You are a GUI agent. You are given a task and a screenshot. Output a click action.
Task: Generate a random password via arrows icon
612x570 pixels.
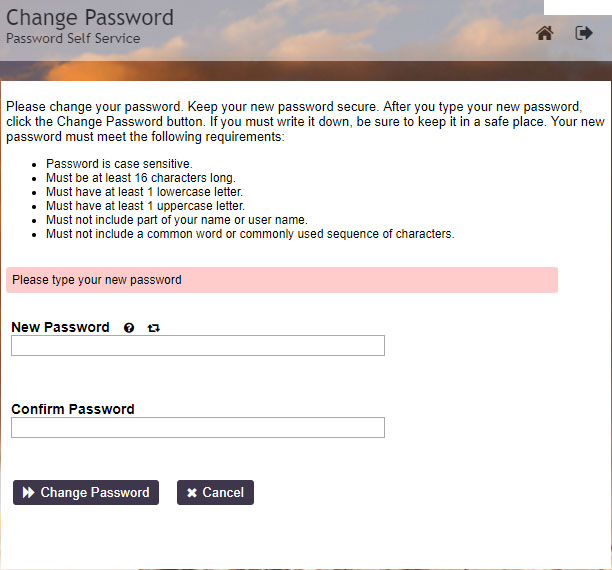pyautogui.click(x=153, y=328)
